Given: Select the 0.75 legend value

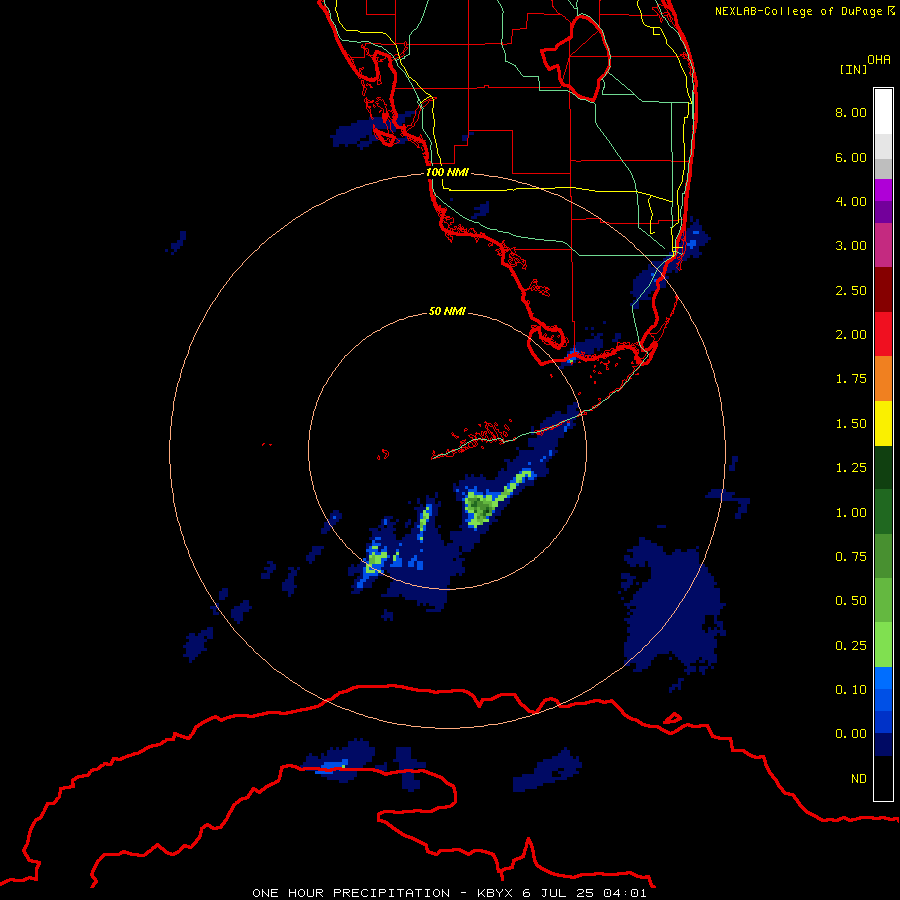Looking at the screenshot, I should pyautogui.click(x=851, y=557).
